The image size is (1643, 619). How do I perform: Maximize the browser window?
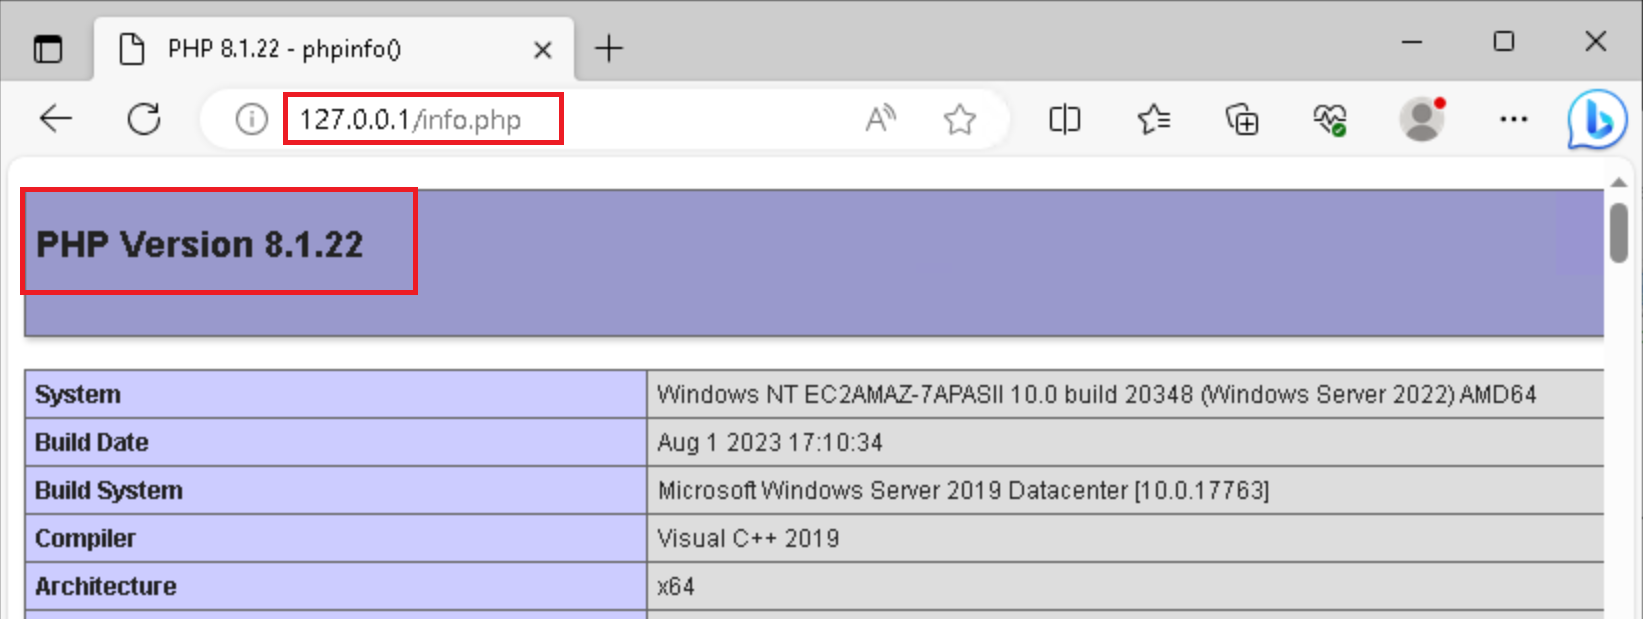(x=1504, y=41)
